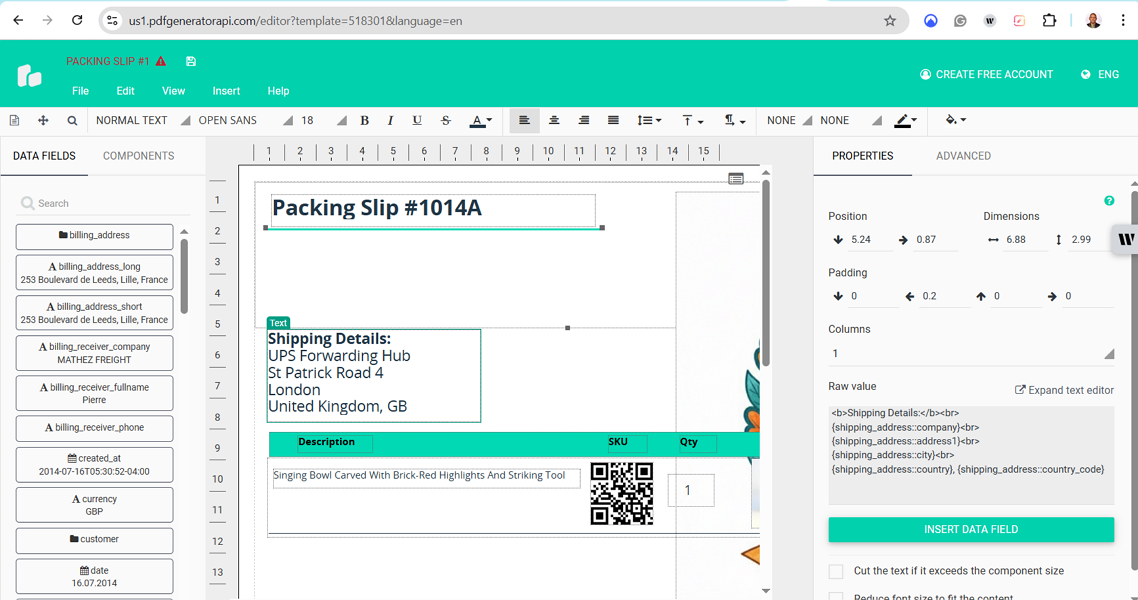Expand the Normal Text style dropdown

point(142,120)
